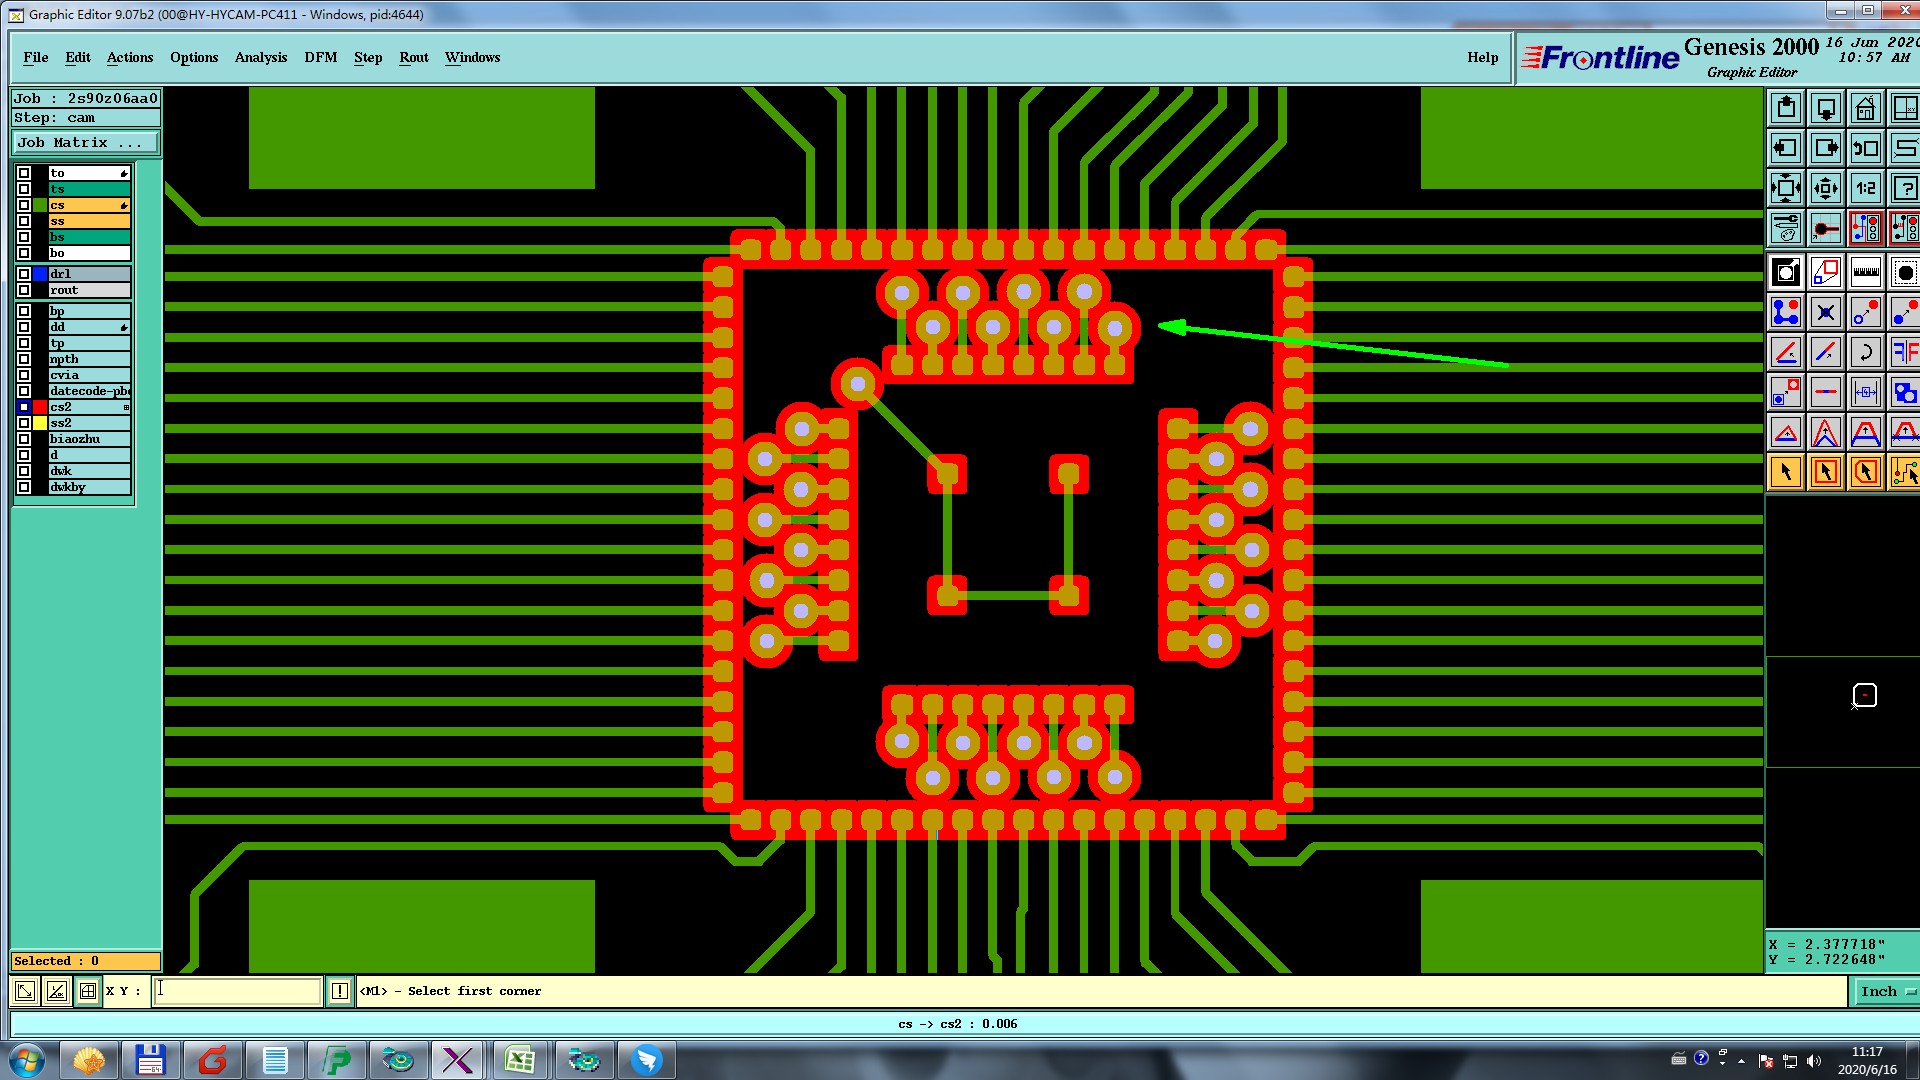Click the I-beam icon beside the coordinate field
Image resolution: width=1920 pixels, height=1080 pixels.
(x=340, y=991)
